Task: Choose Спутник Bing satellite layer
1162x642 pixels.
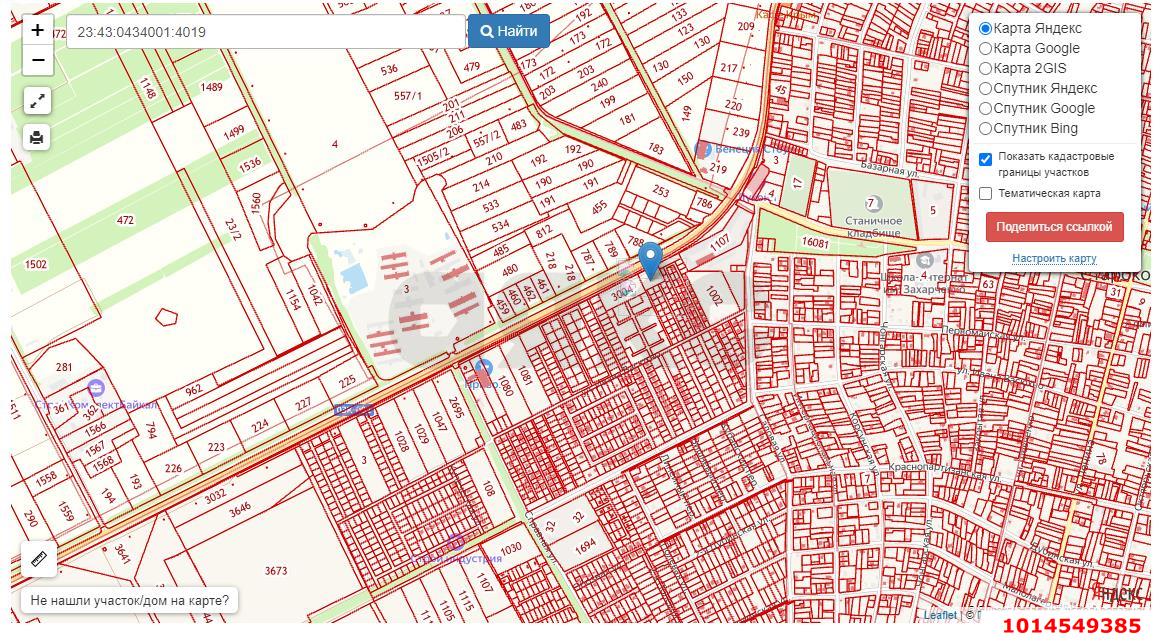Action: click(x=986, y=129)
